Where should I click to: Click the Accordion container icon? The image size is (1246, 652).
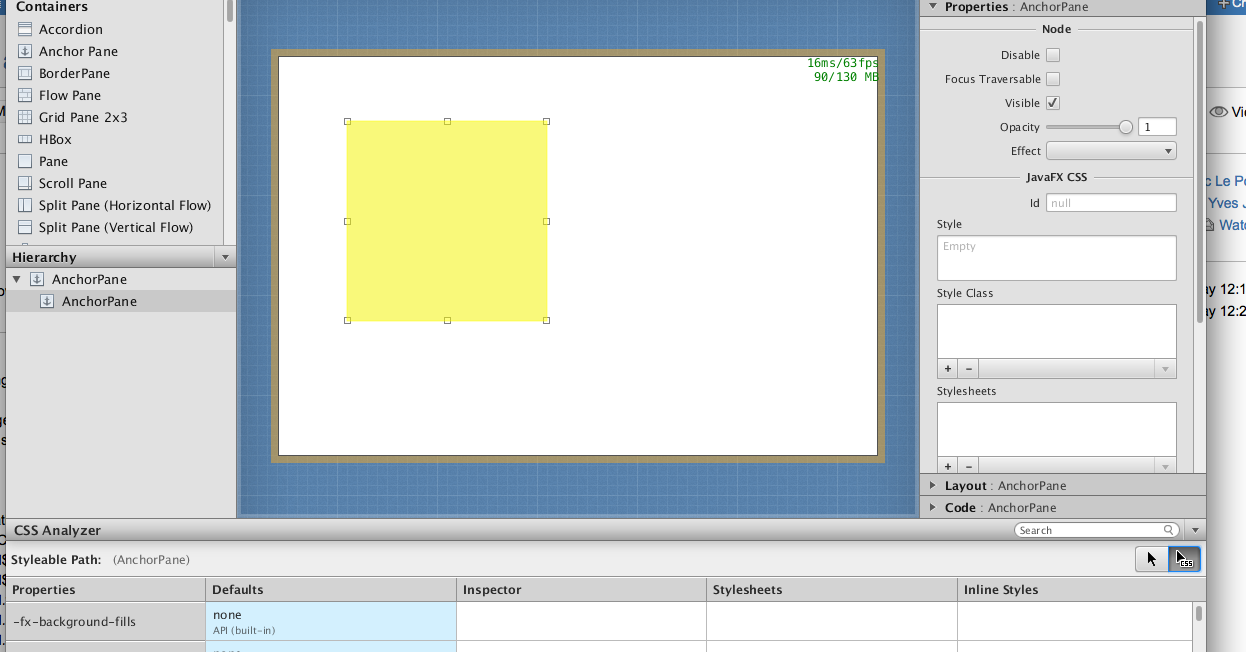point(25,29)
